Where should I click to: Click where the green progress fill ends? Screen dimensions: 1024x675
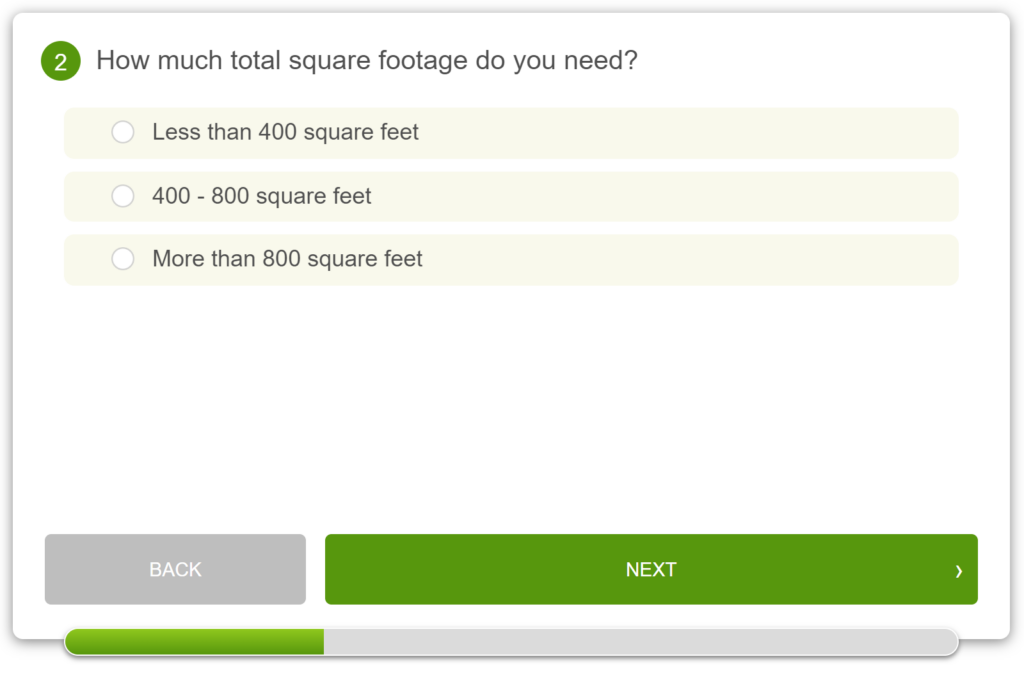pyautogui.click(x=323, y=642)
